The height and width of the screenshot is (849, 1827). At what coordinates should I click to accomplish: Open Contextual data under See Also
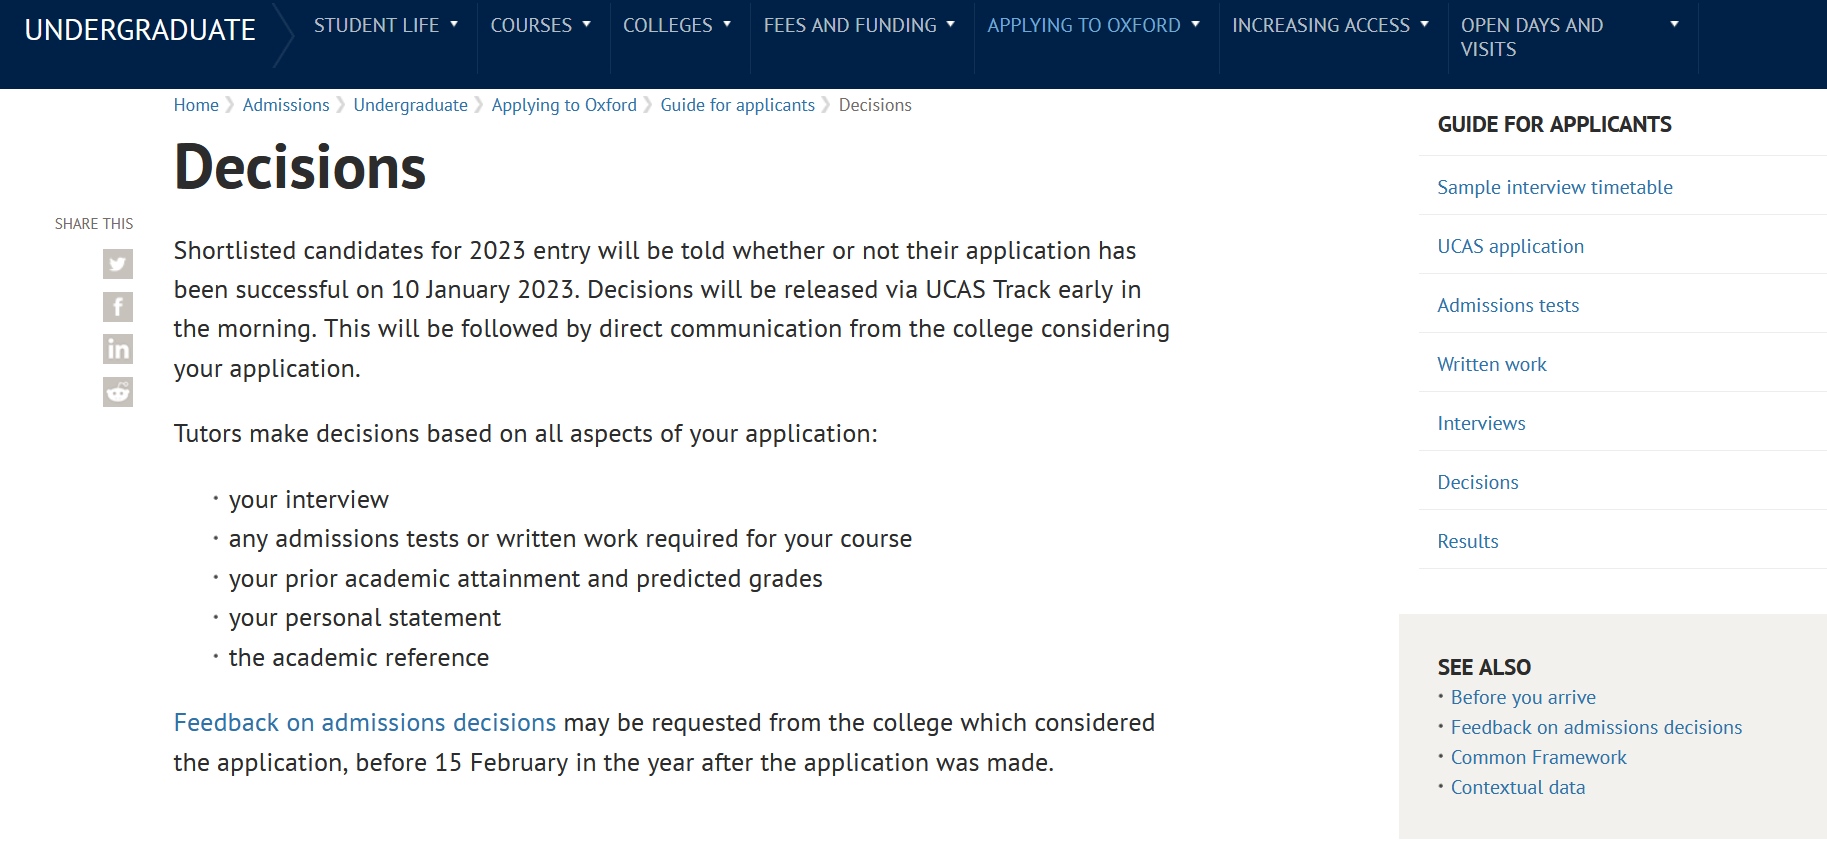pos(1518,787)
